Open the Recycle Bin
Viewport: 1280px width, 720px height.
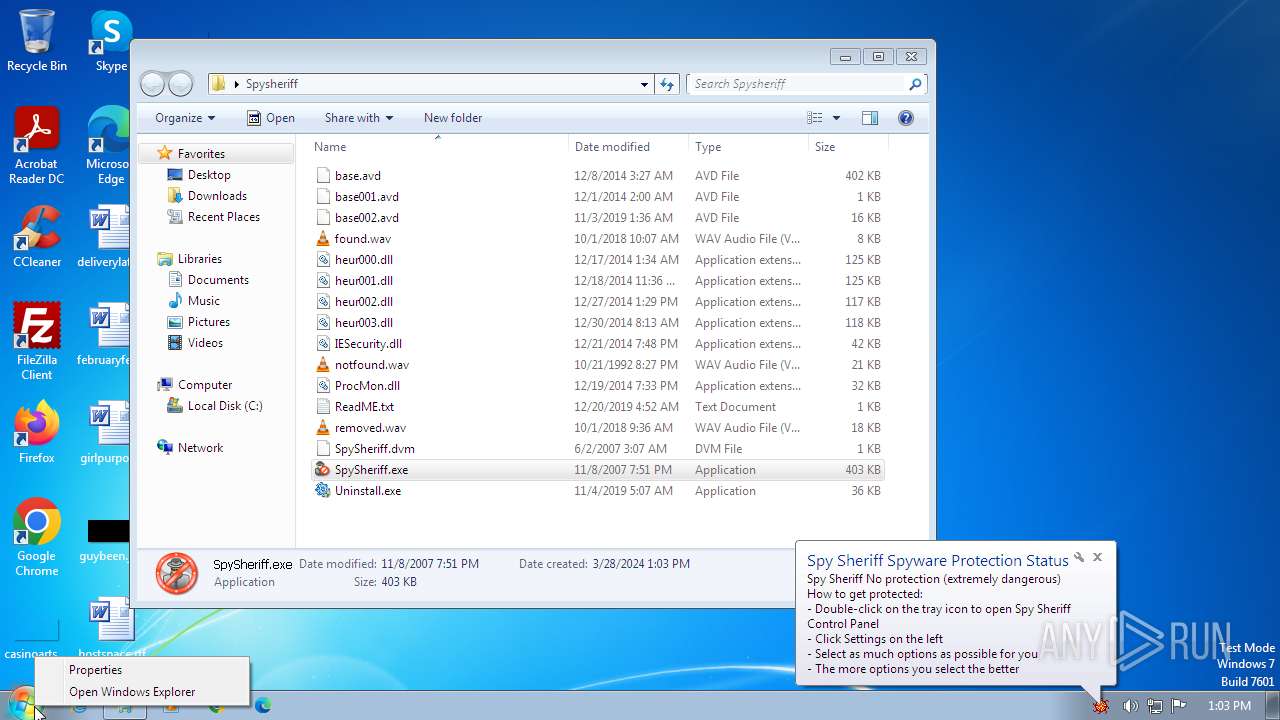[x=37, y=41]
